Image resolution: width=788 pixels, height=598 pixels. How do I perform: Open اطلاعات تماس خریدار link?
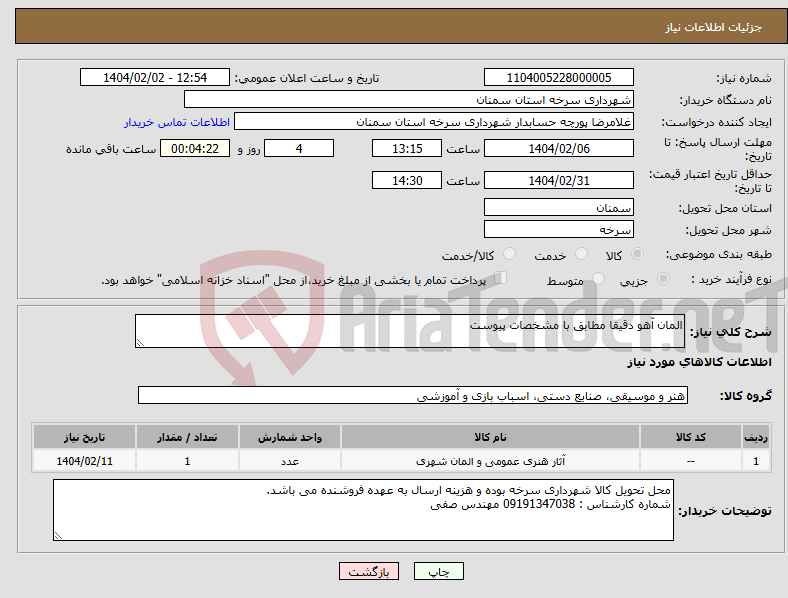[177, 122]
